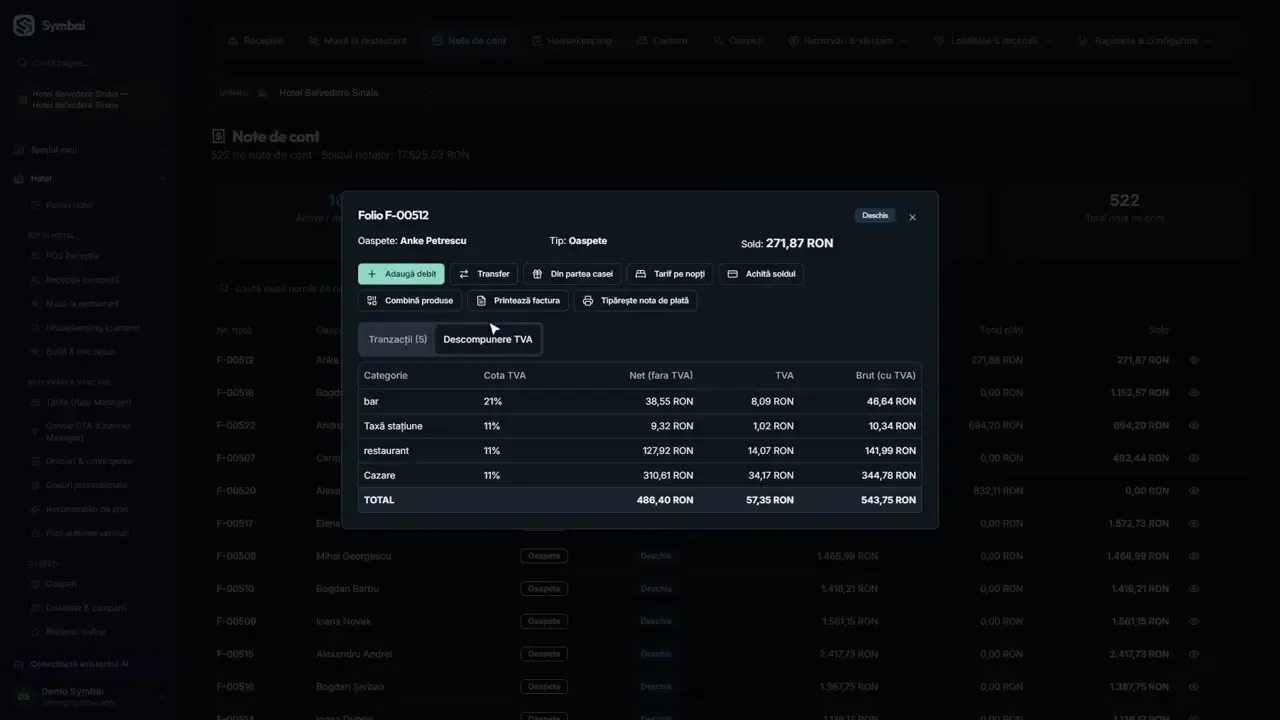Select the Descompunere TVA tab
The image size is (1280, 720).
[x=488, y=339]
